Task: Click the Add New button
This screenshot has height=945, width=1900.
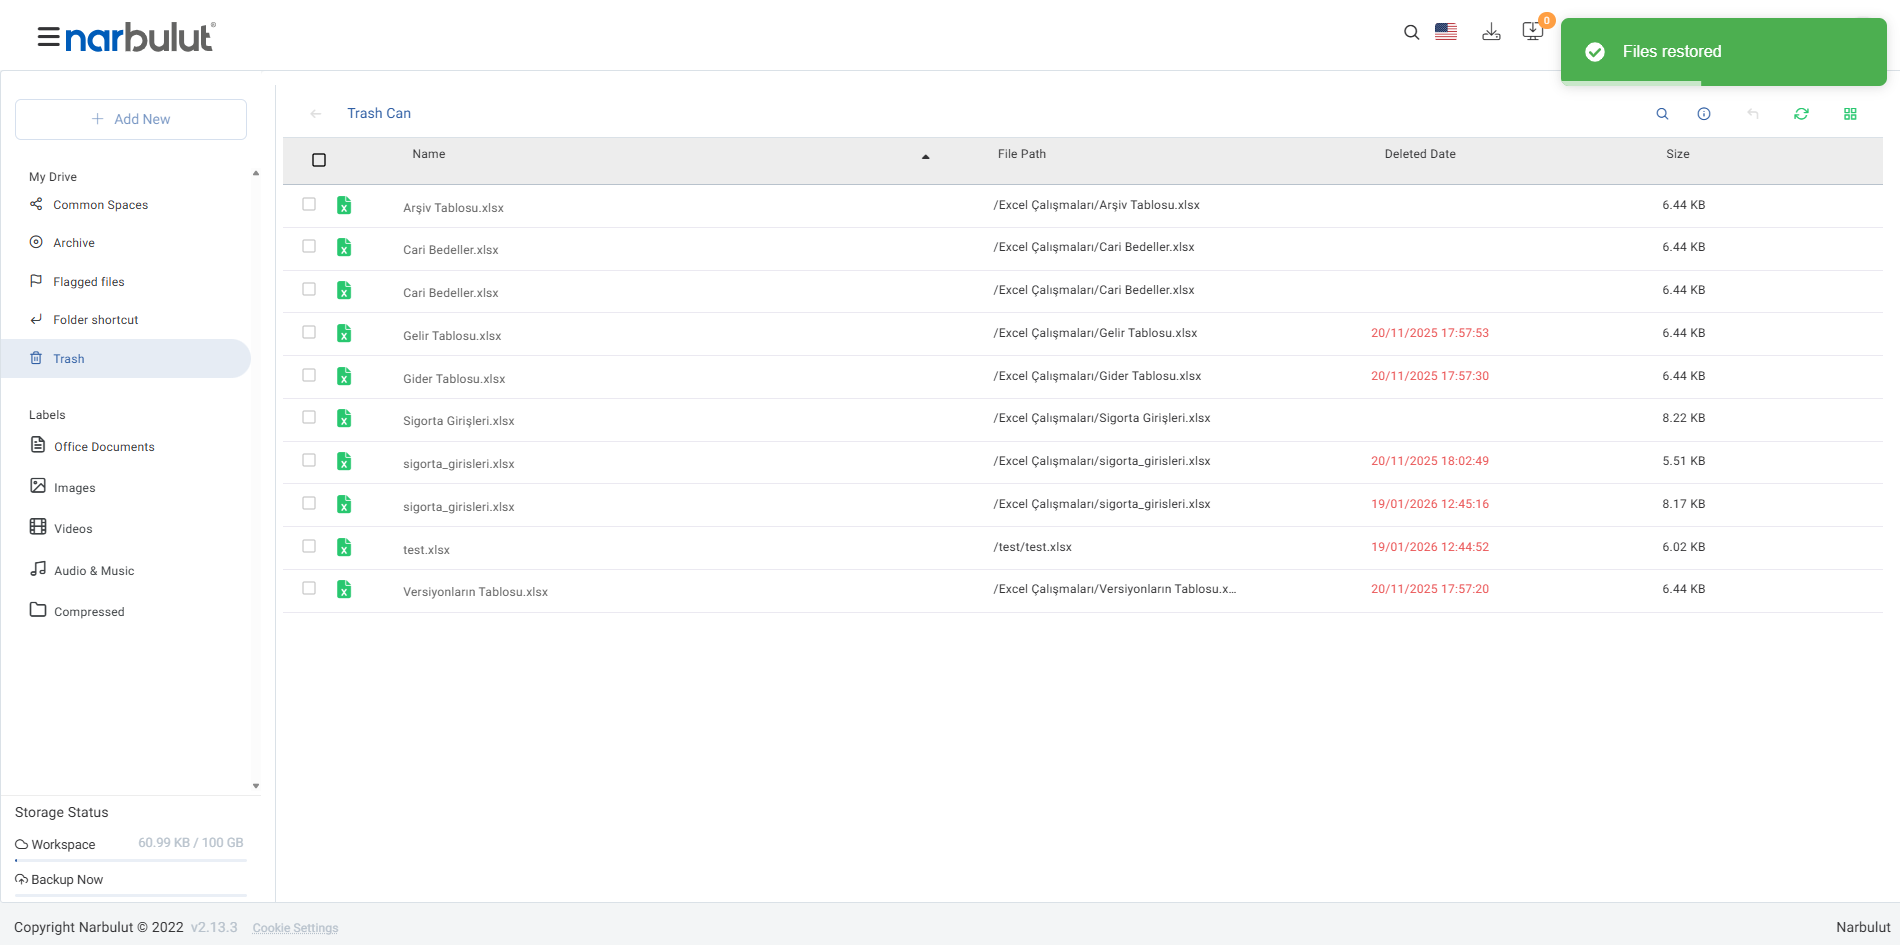Action: tap(131, 119)
